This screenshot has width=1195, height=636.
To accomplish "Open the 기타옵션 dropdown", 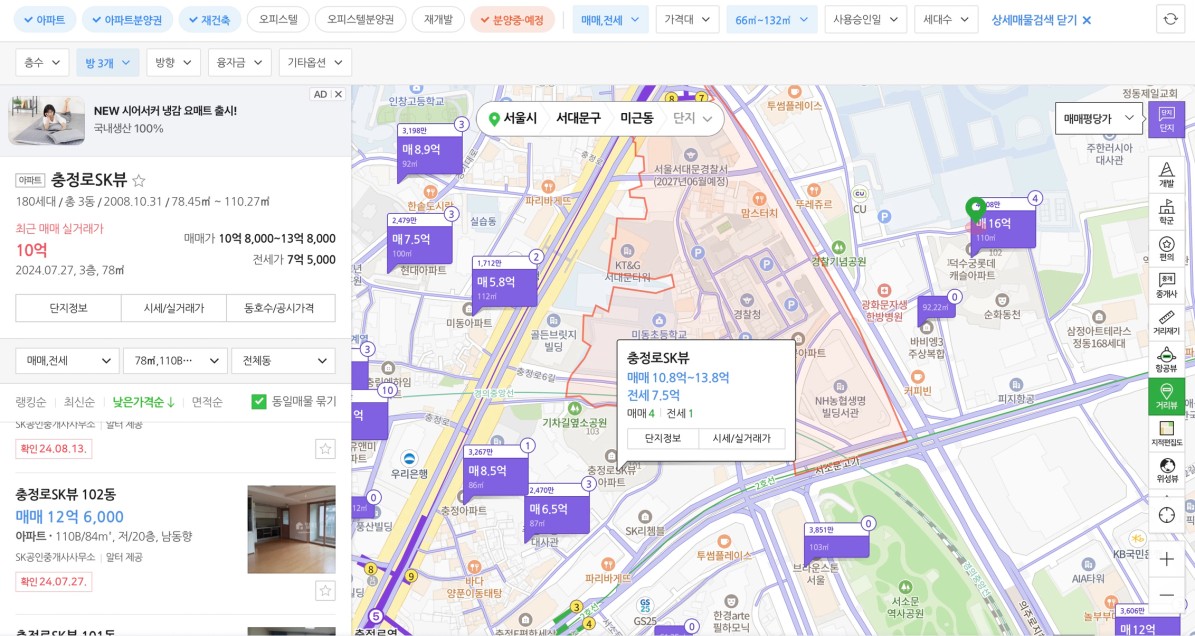I will pyautogui.click(x=315, y=62).
